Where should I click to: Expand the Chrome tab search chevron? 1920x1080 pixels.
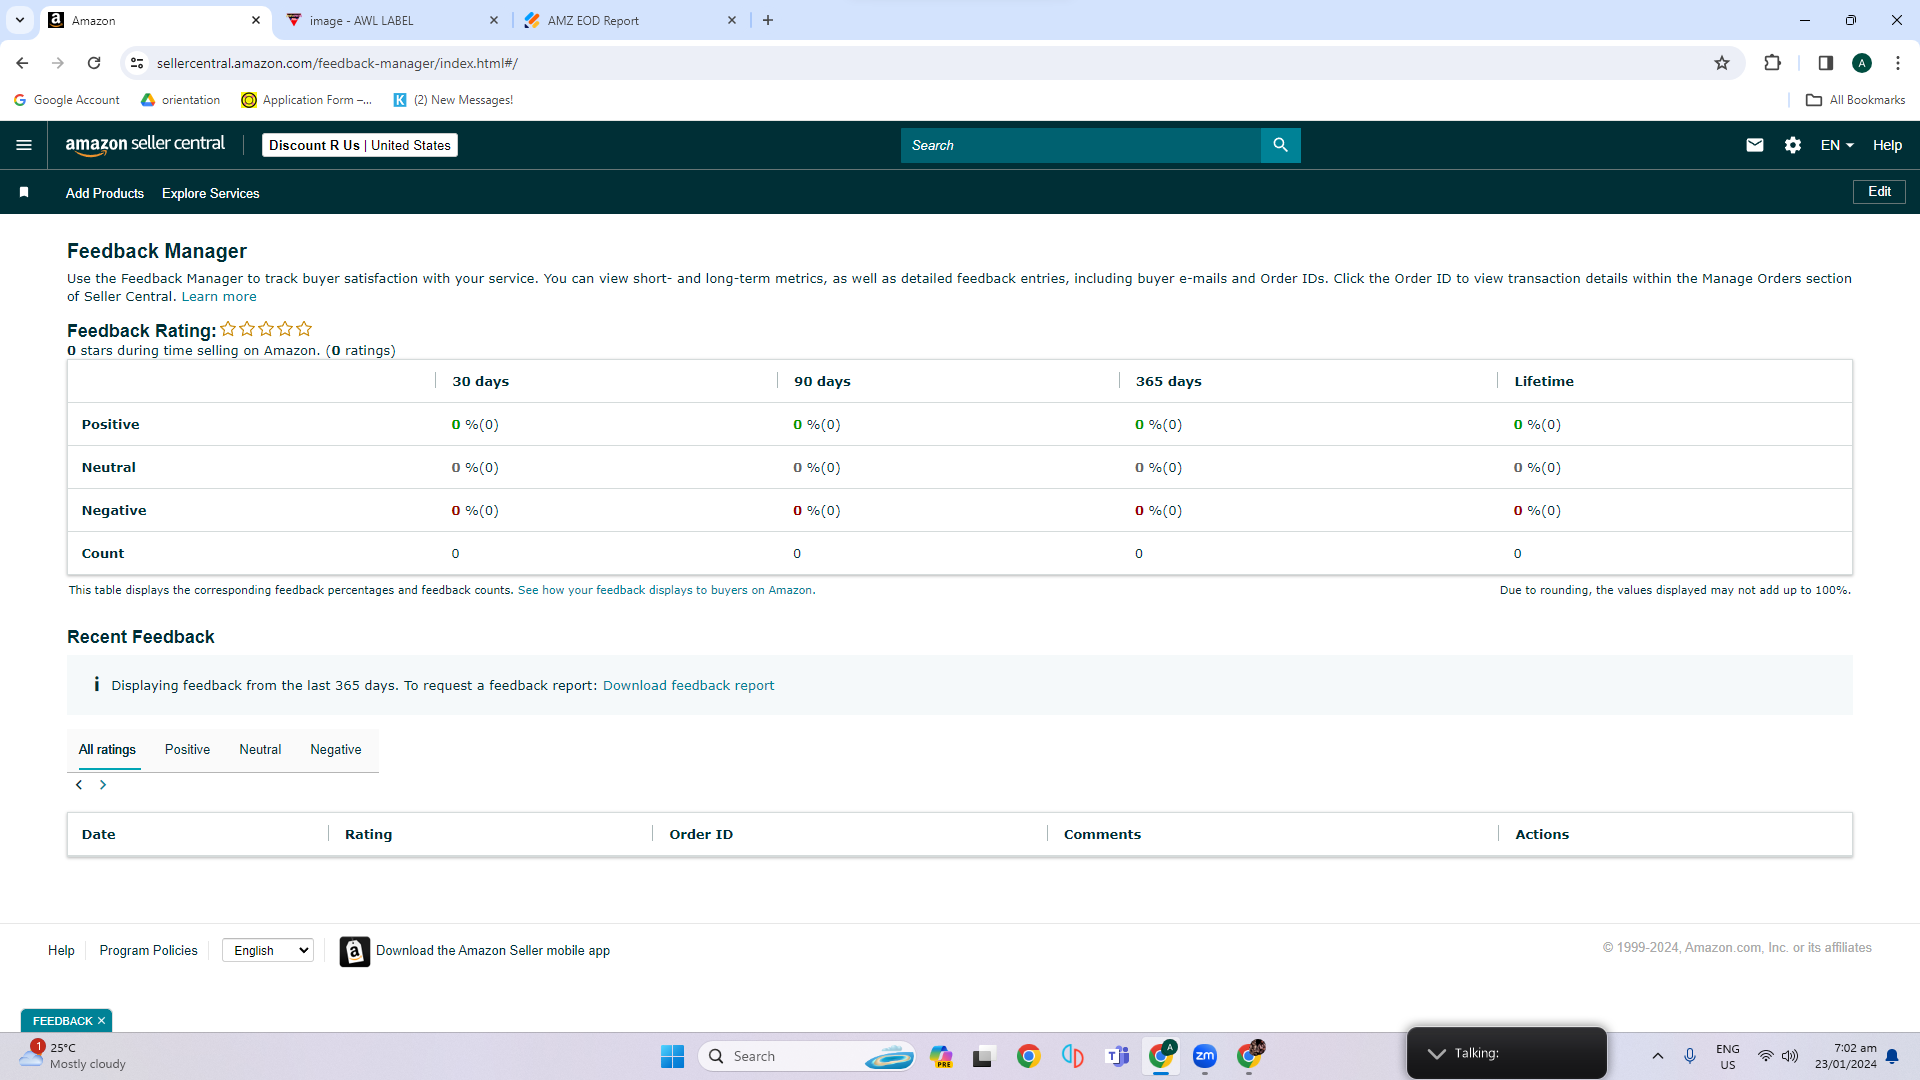coord(20,20)
